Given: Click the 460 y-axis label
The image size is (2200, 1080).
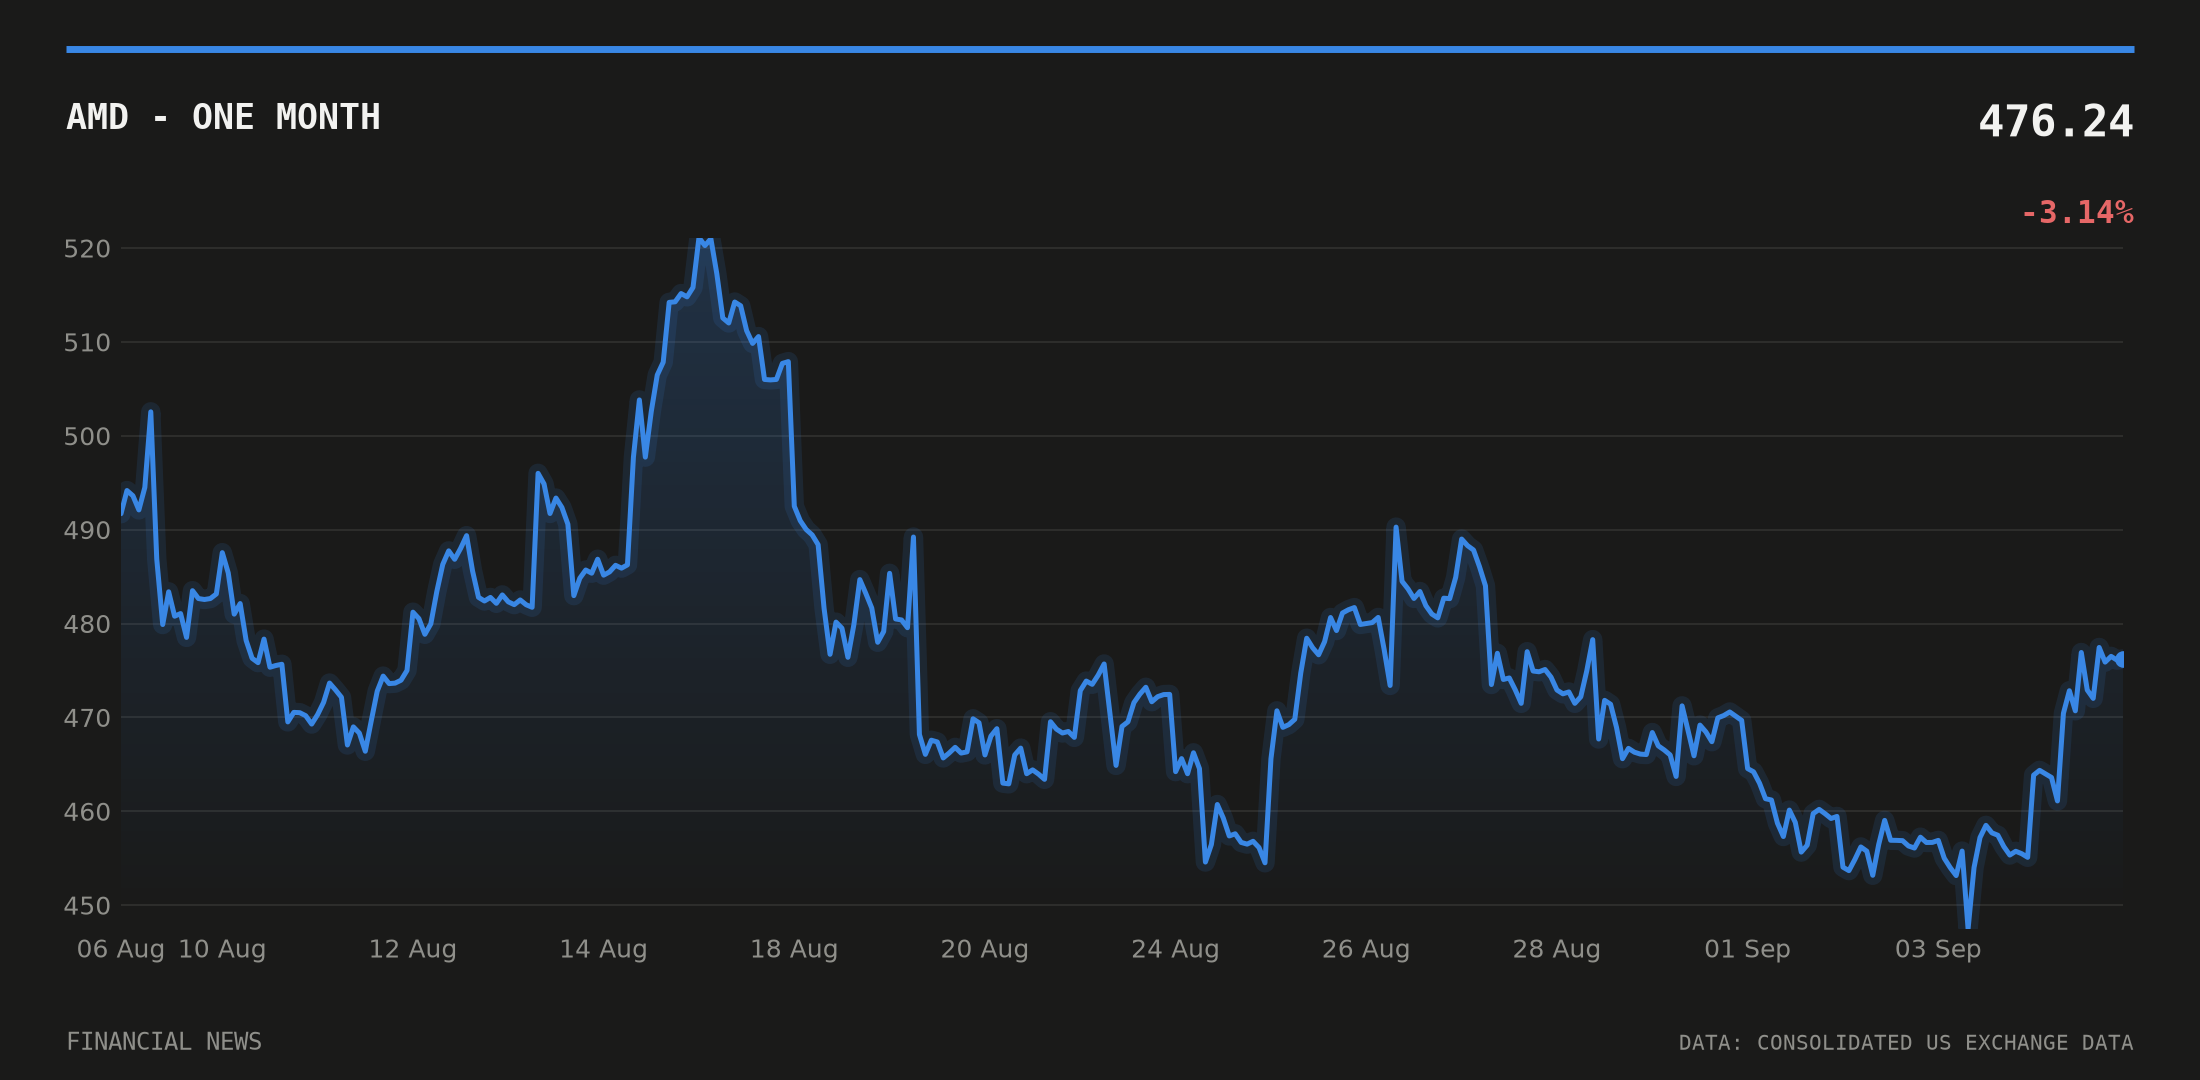Looking at the screenshot, I should [x=87, y=812].
